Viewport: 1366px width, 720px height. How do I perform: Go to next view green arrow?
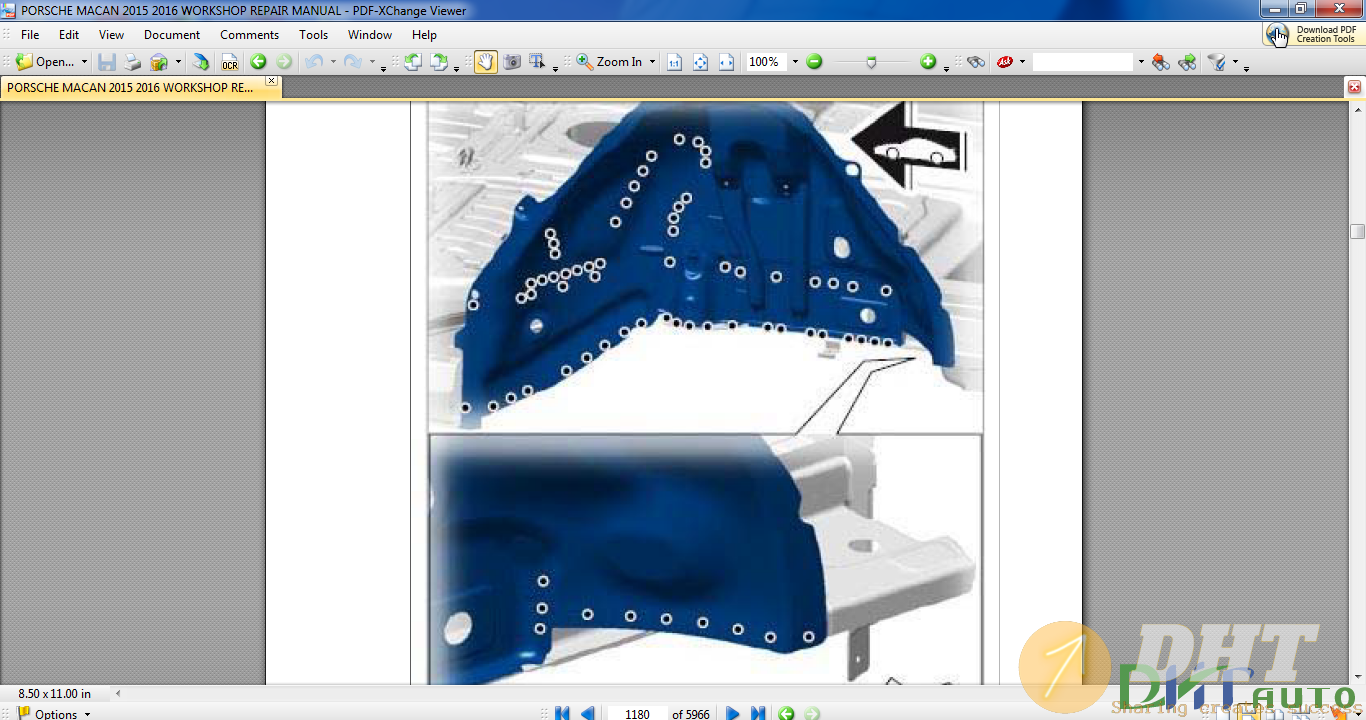284,62
